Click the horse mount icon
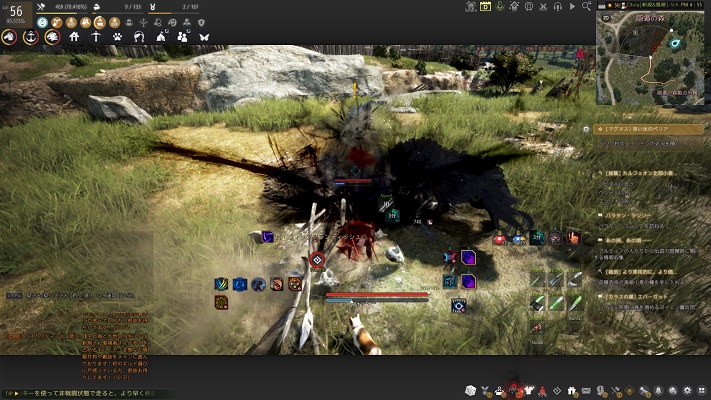 pos(9,37)
